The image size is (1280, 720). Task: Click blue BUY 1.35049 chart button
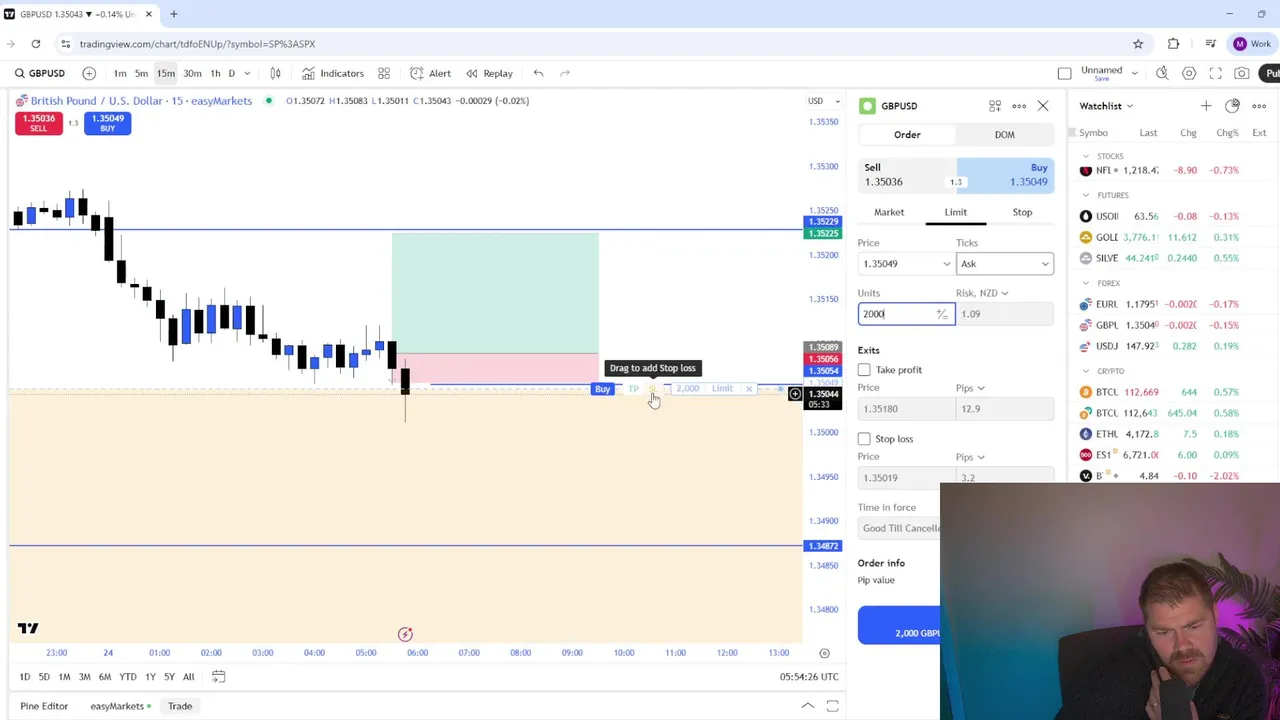[x=107, y=123]
